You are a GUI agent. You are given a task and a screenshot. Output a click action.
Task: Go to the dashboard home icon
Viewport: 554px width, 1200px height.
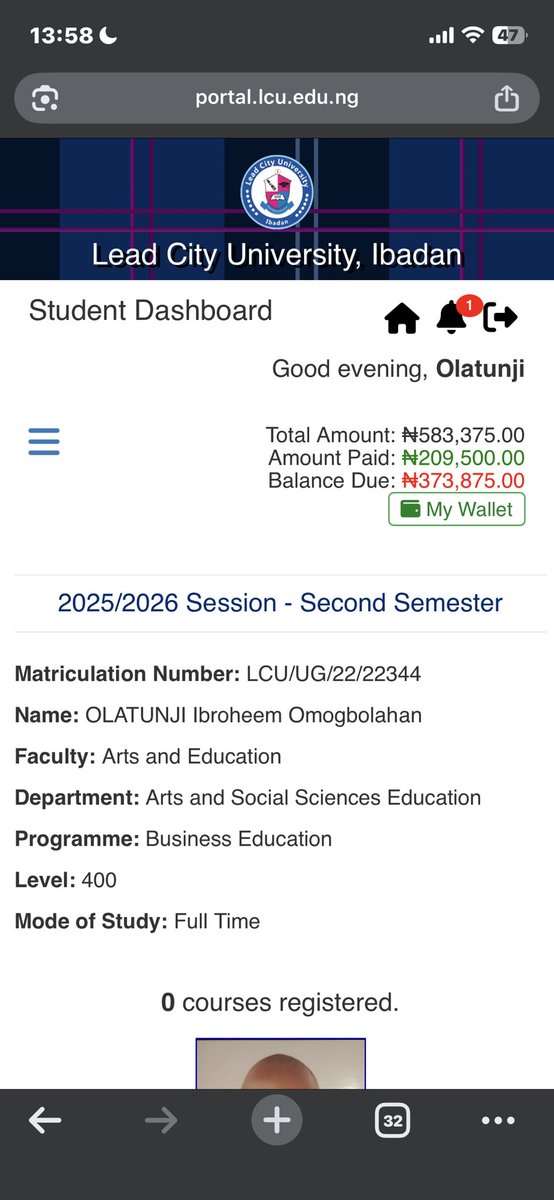tap(401, 319)
